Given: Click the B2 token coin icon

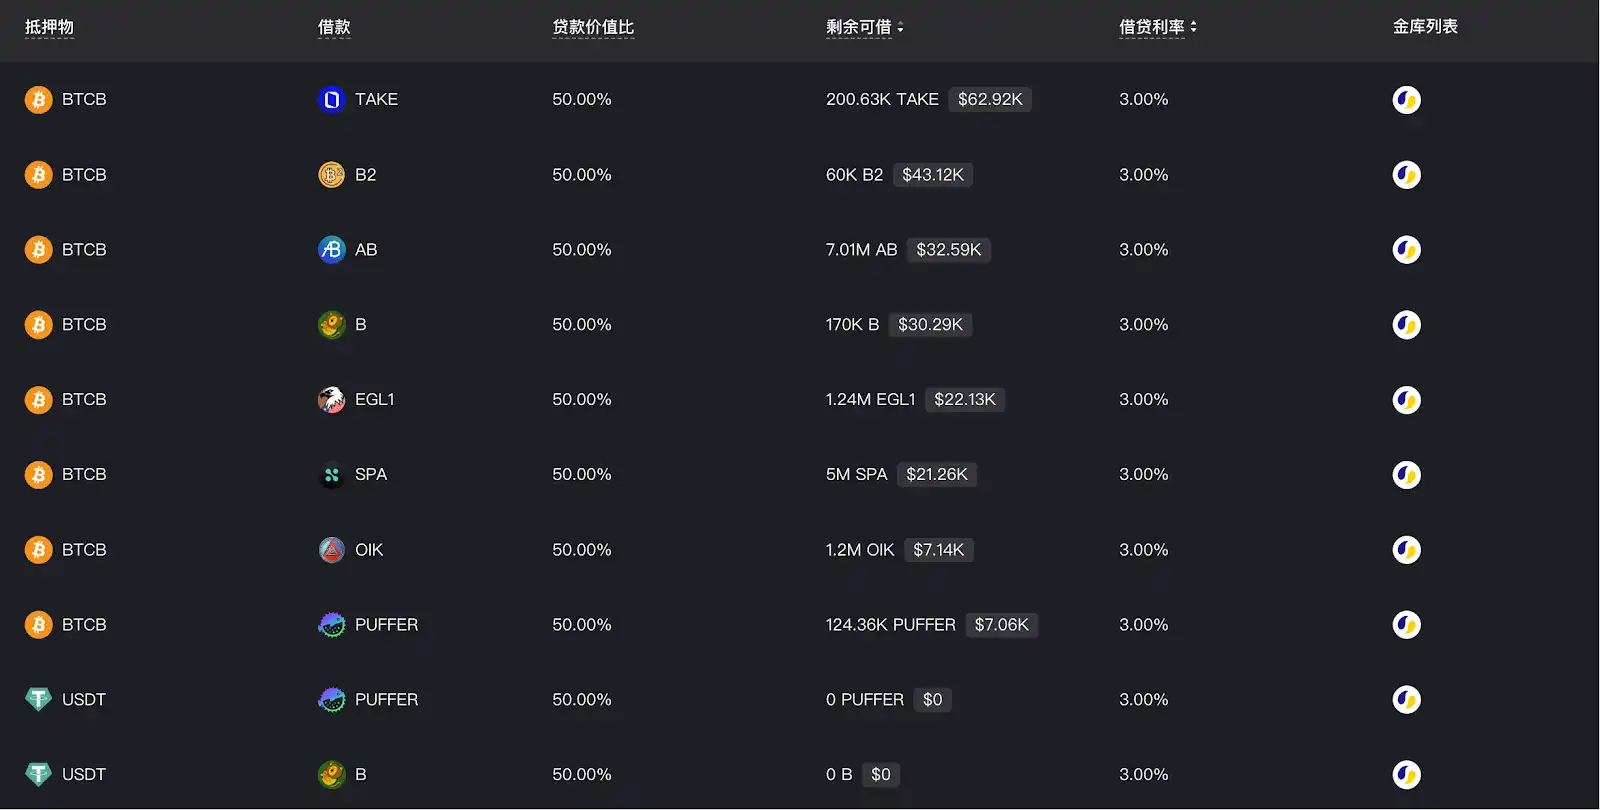Looking at the screenshot, I should (x=331, y=175).
